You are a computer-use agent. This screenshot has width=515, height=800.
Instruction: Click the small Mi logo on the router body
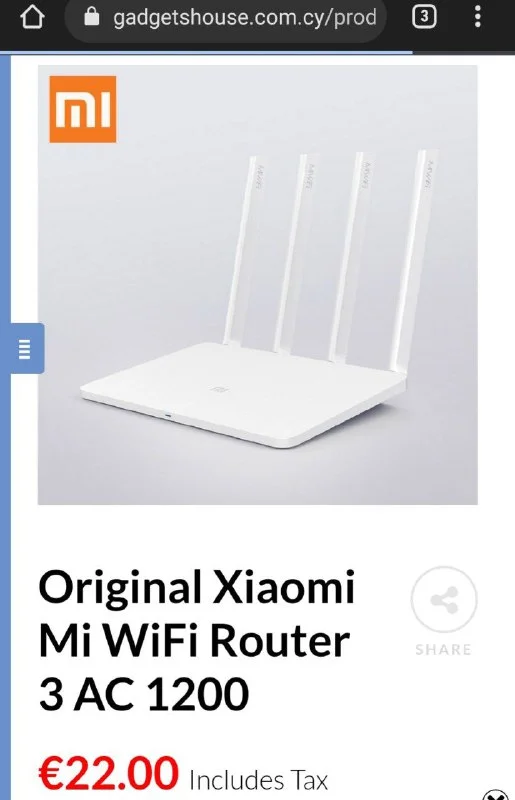coord(220,390)
